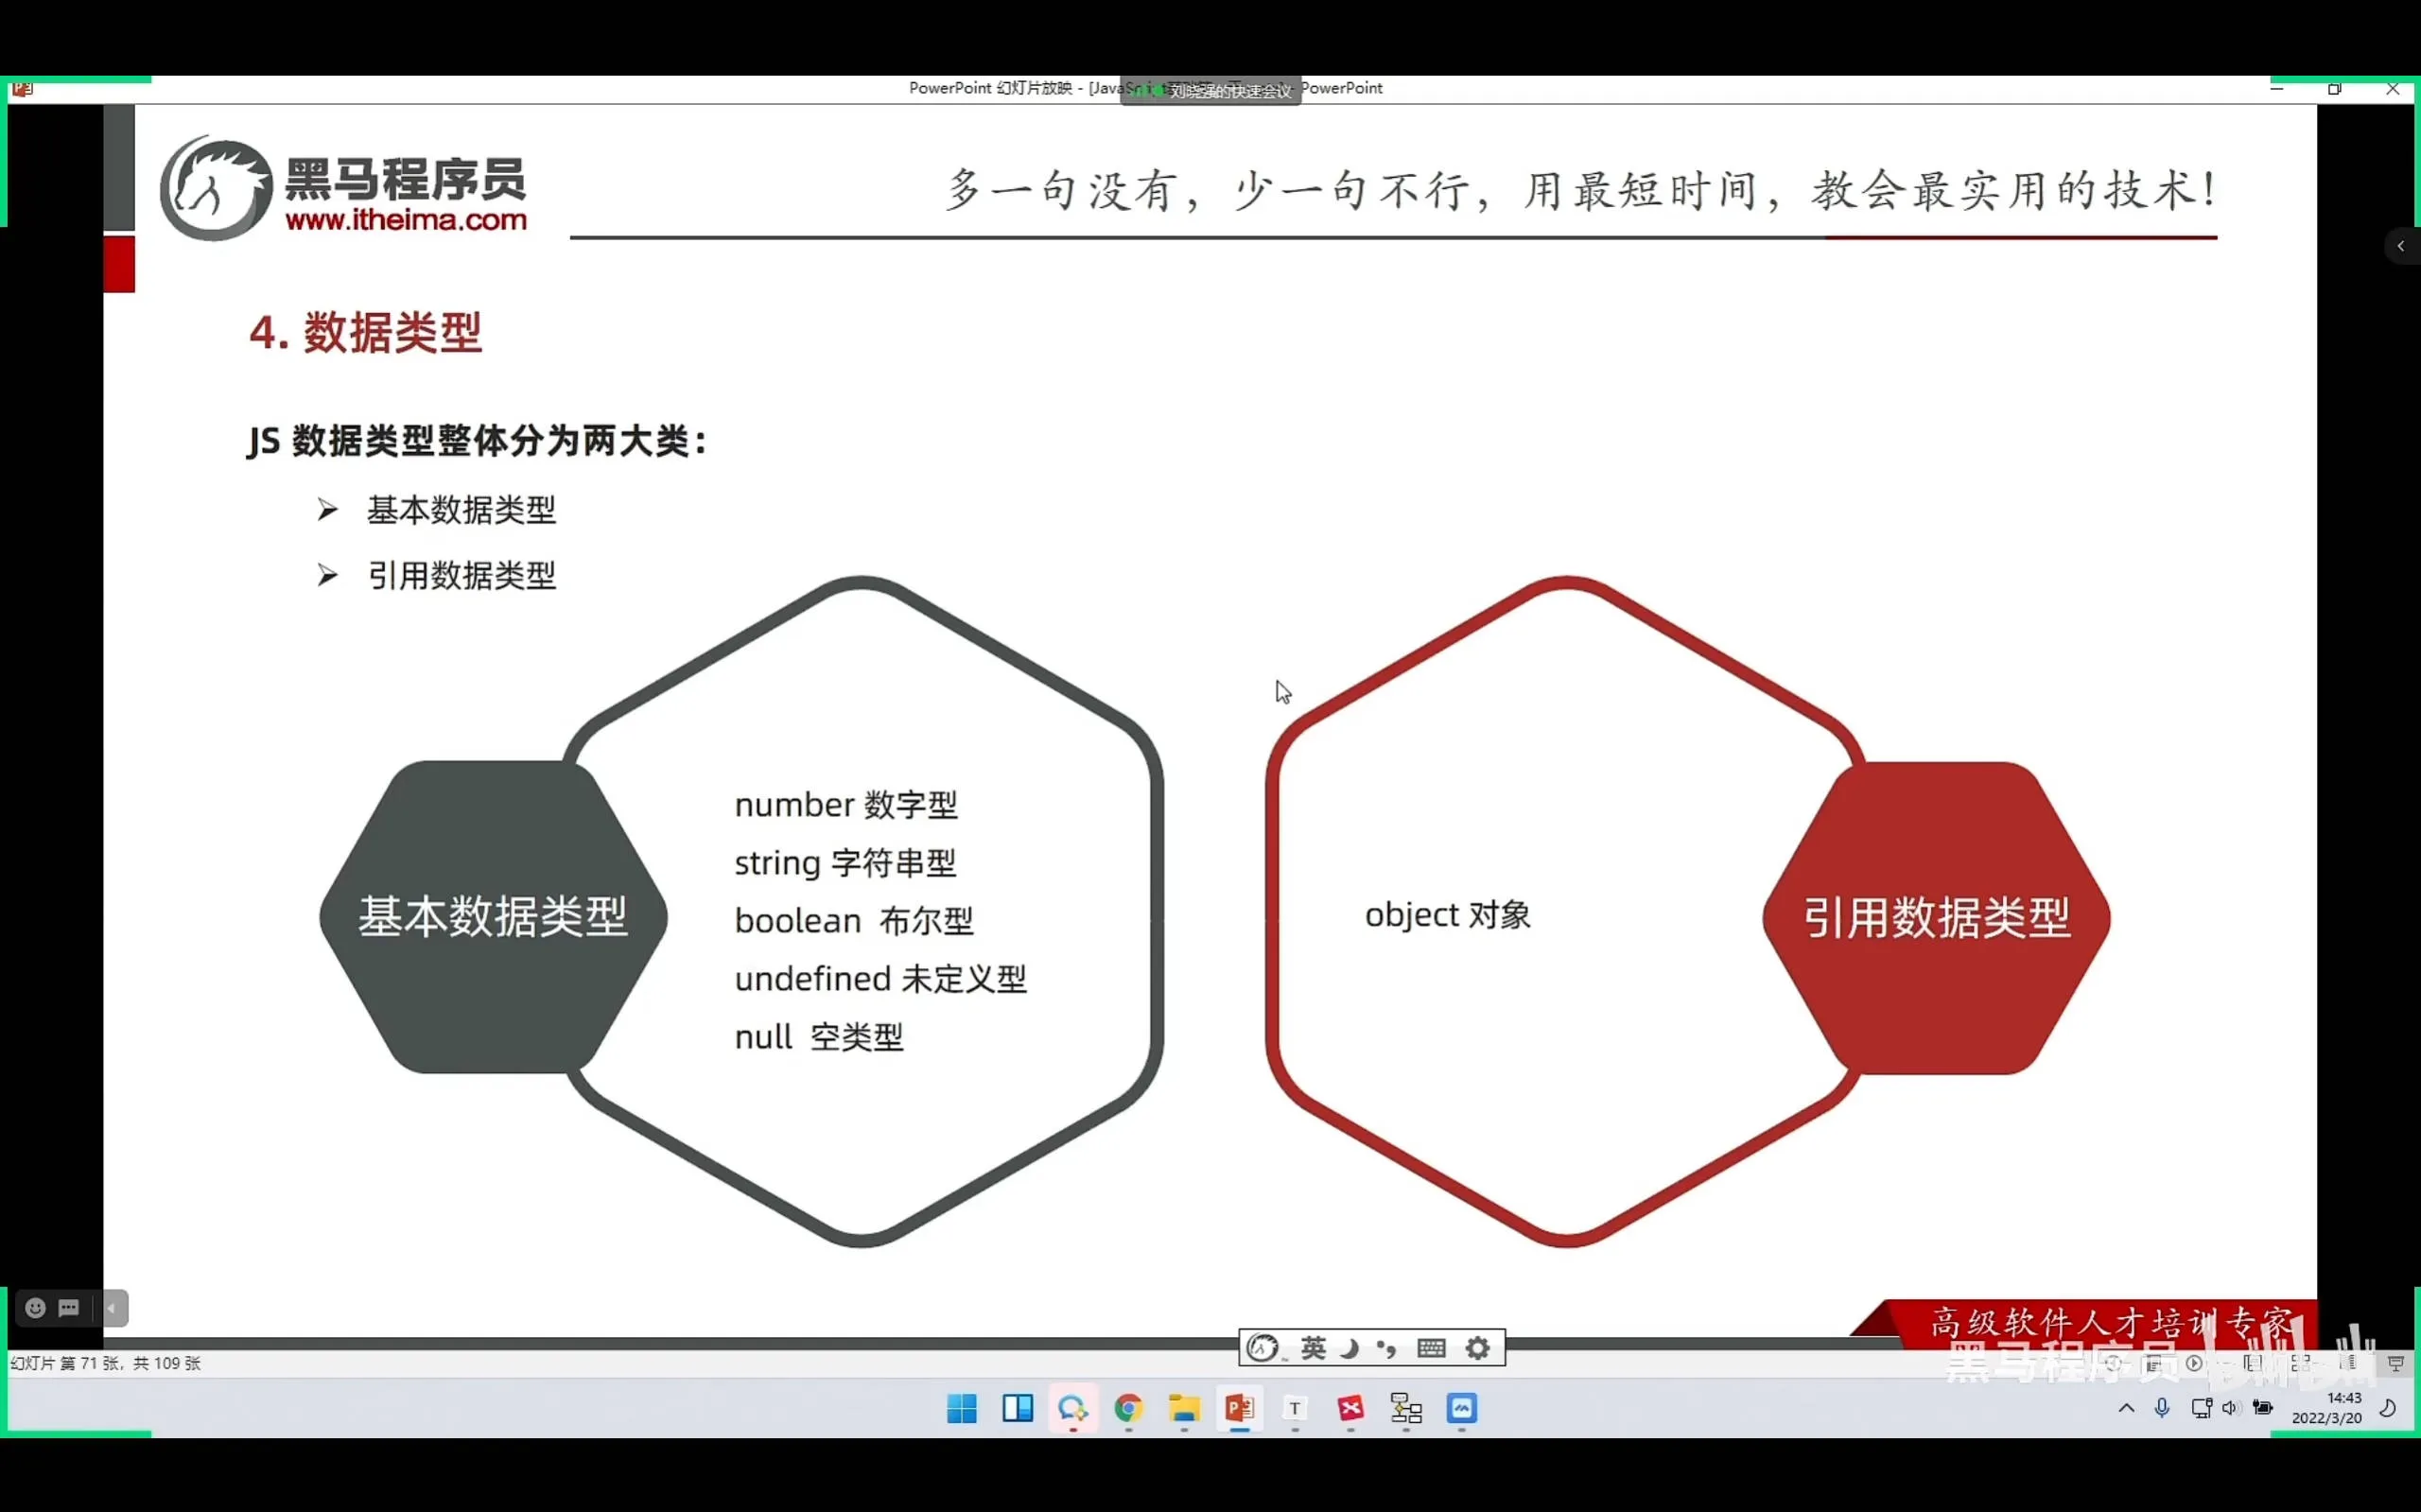Expand the right-side meeting panel chevron

pyautogui.click(x=2400, y=246)
